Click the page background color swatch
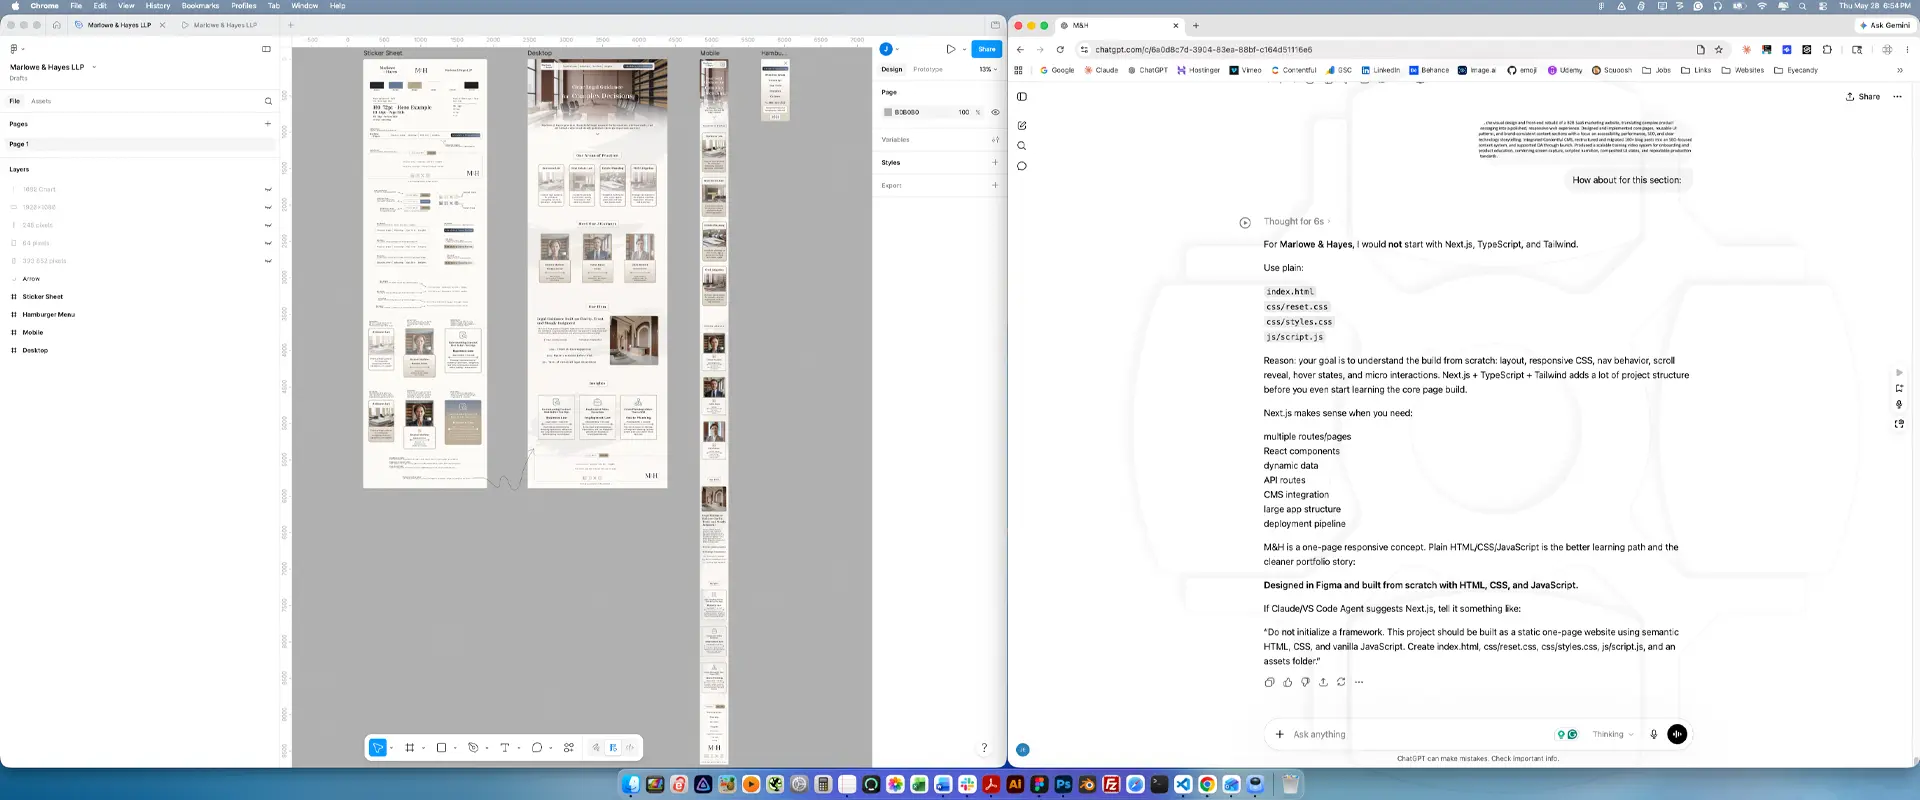 tap(887, 112)
